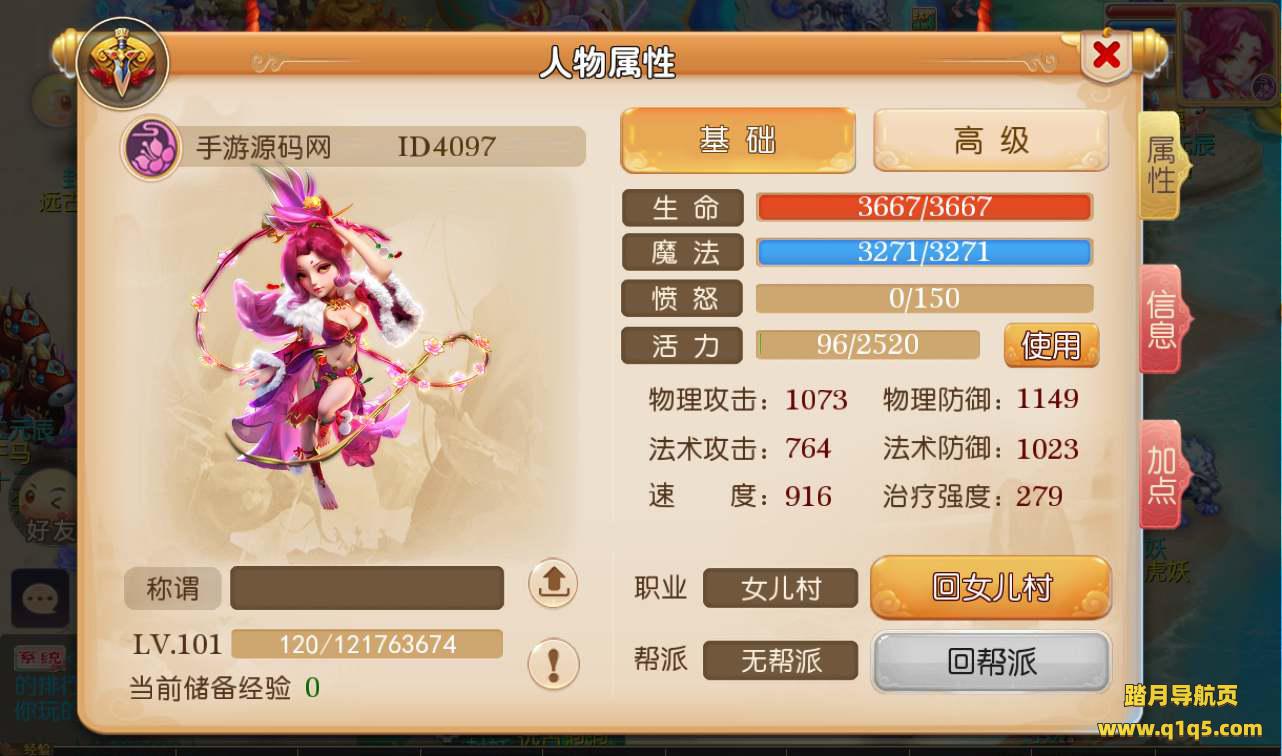Screen dimensions: 1282x756
Task: Click the red 生命 health bar
Action: pyautogui.click(x=924, y=207)
